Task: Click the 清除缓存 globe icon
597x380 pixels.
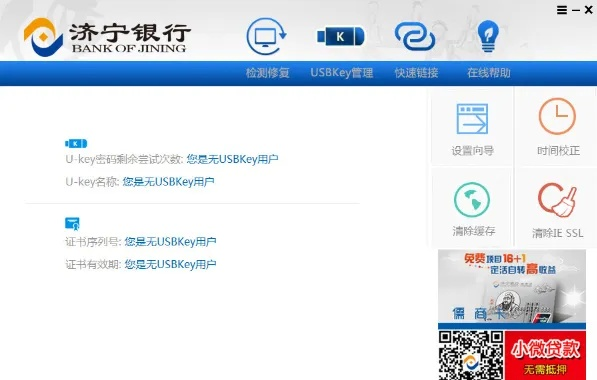Action: [472, 200]
